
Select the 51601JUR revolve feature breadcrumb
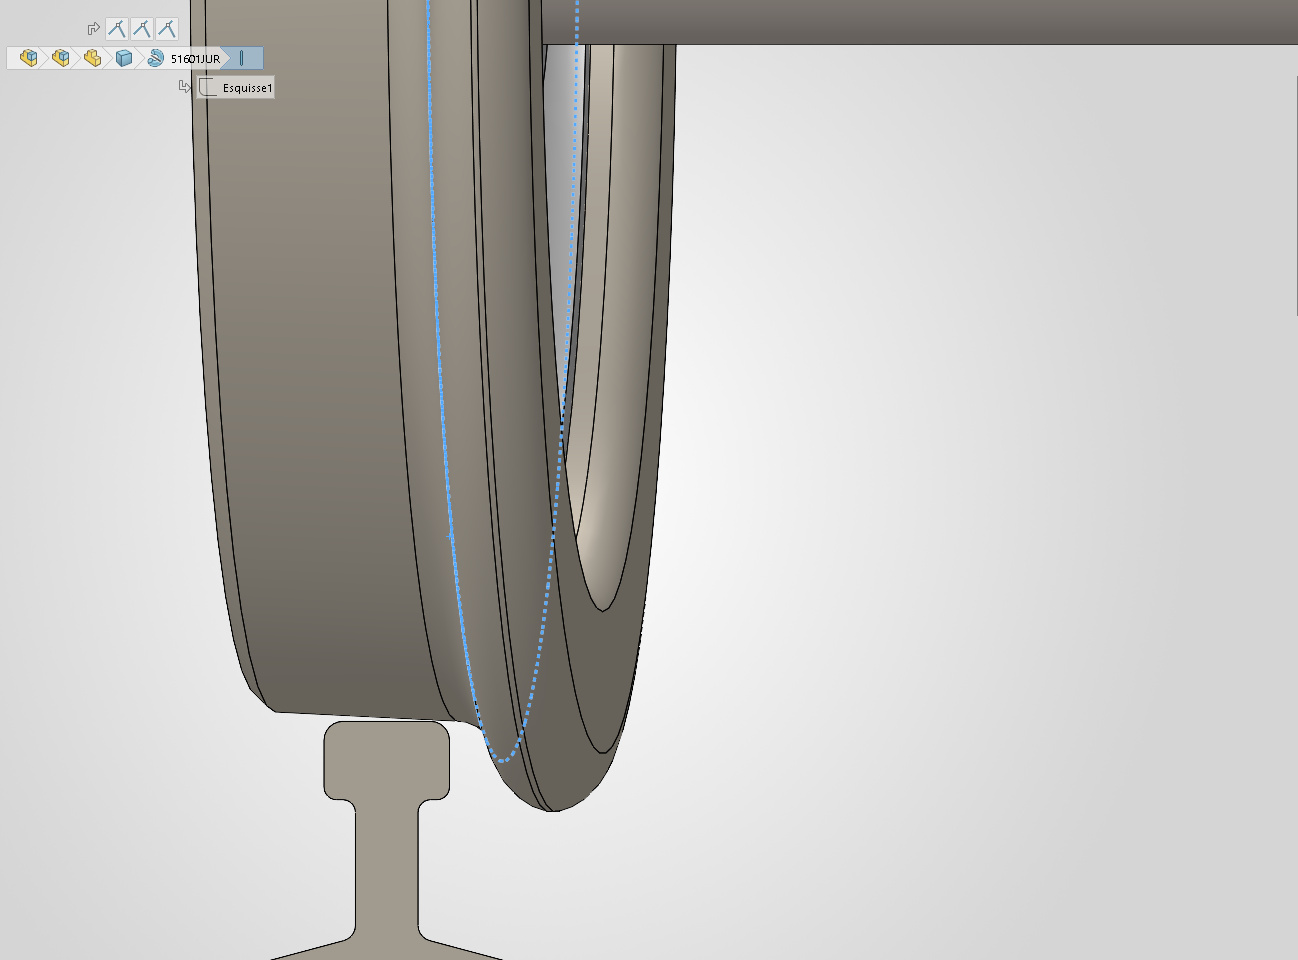[x=185, y=58]
